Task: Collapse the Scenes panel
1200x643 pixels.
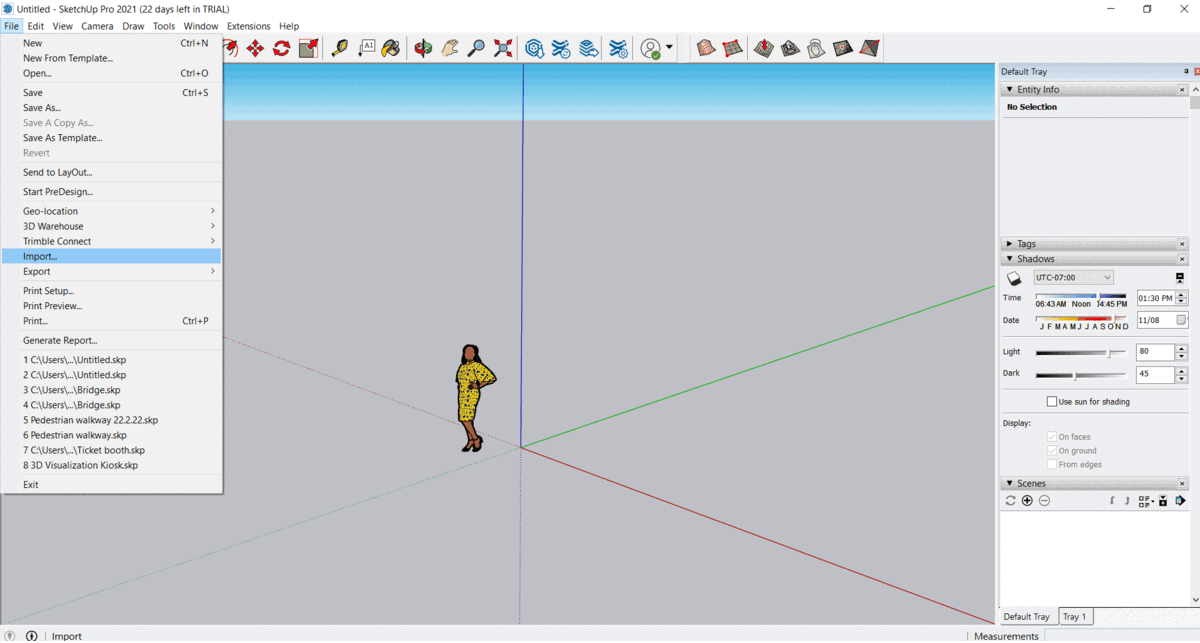Action: click(1010, 484)
